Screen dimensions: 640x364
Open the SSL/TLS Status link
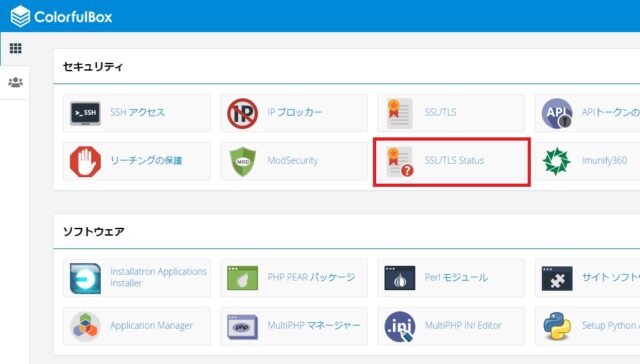click(454, 160)
